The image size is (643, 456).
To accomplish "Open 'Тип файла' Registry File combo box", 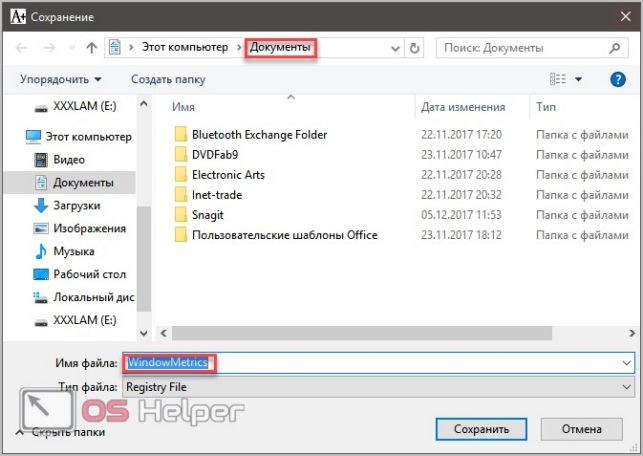I will (x=378, y=387).
